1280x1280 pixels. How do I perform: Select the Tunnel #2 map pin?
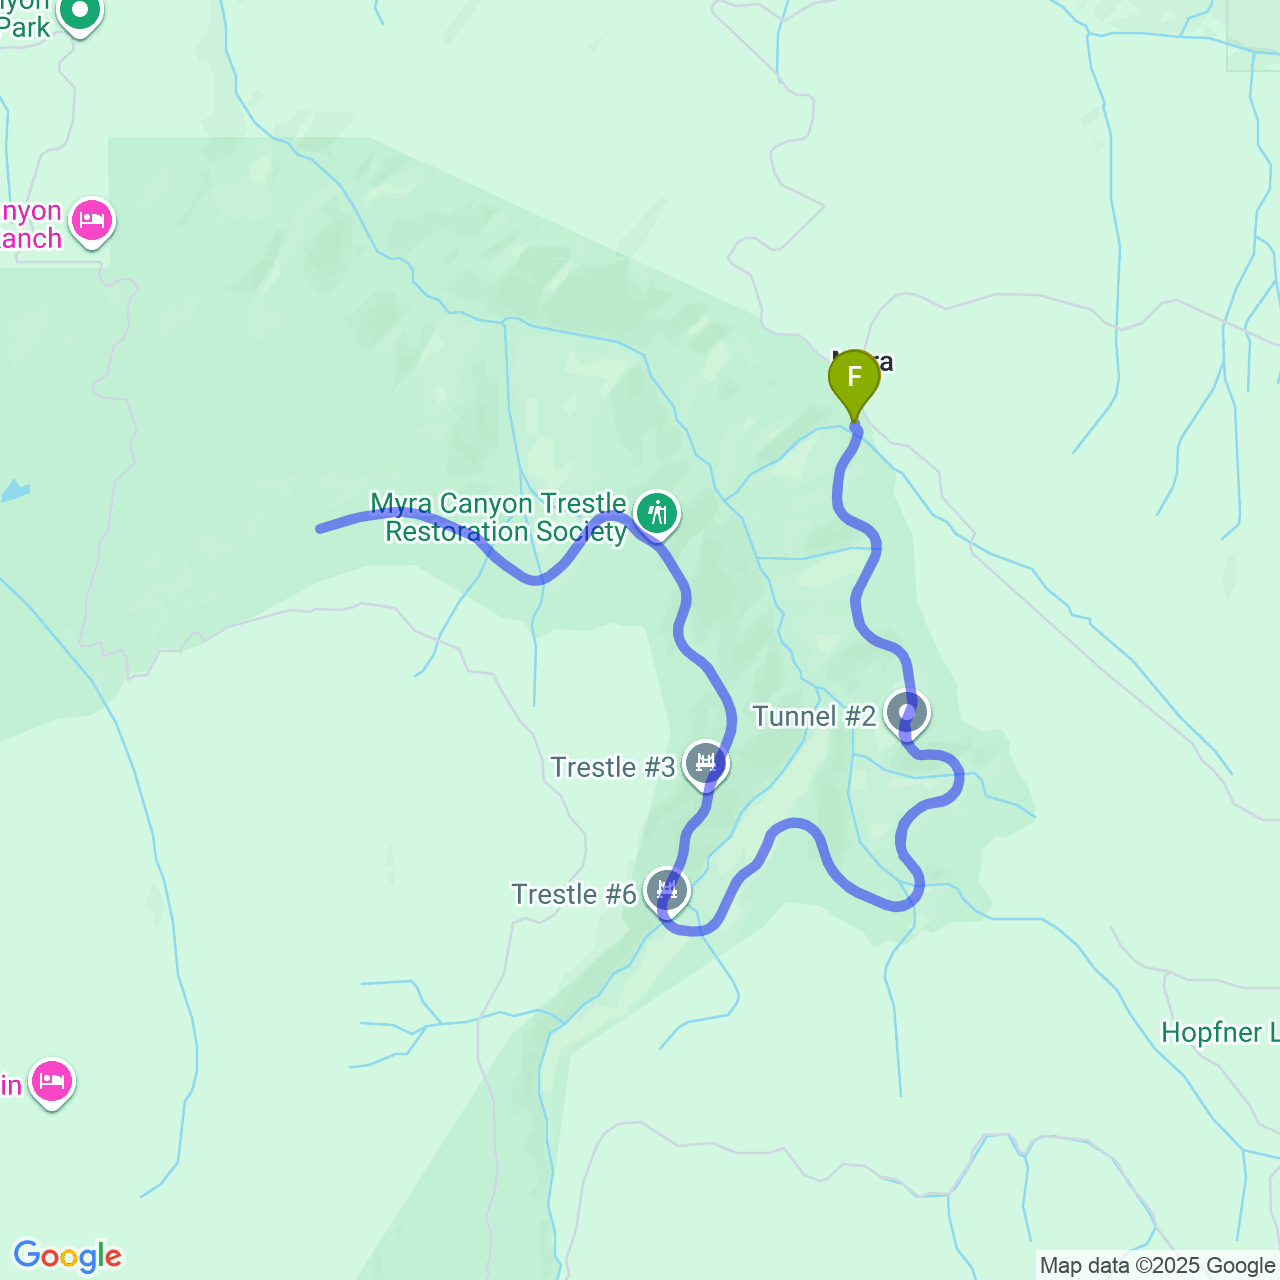tap(907, 714)
